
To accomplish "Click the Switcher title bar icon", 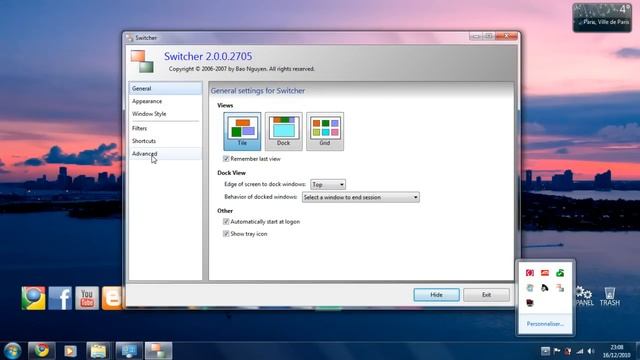I will pos(130,38).
